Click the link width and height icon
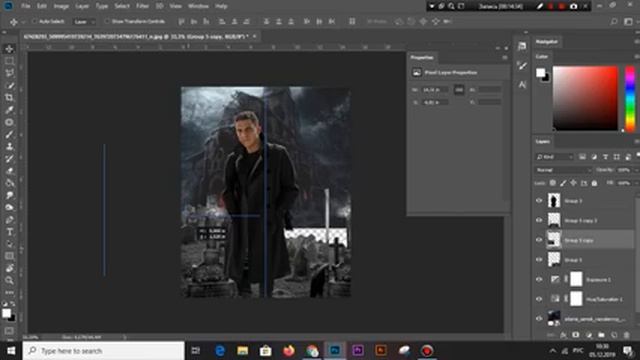 [x=459, y=90]
